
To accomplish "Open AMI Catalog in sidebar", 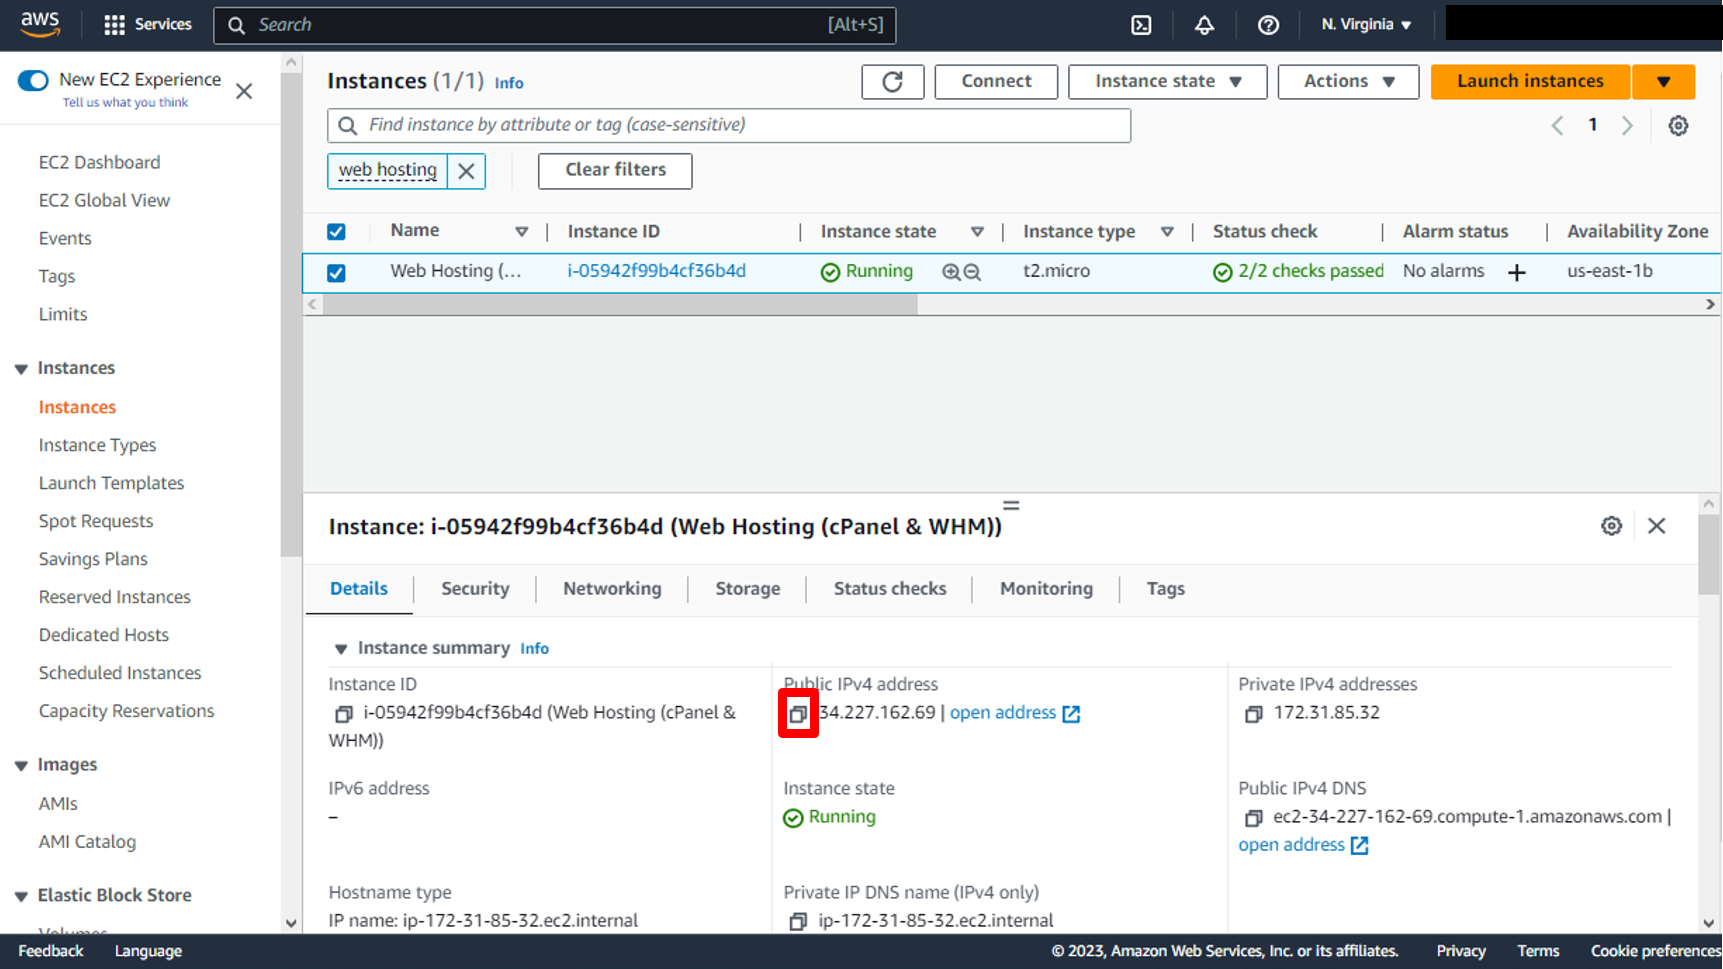I will point(87,843).
